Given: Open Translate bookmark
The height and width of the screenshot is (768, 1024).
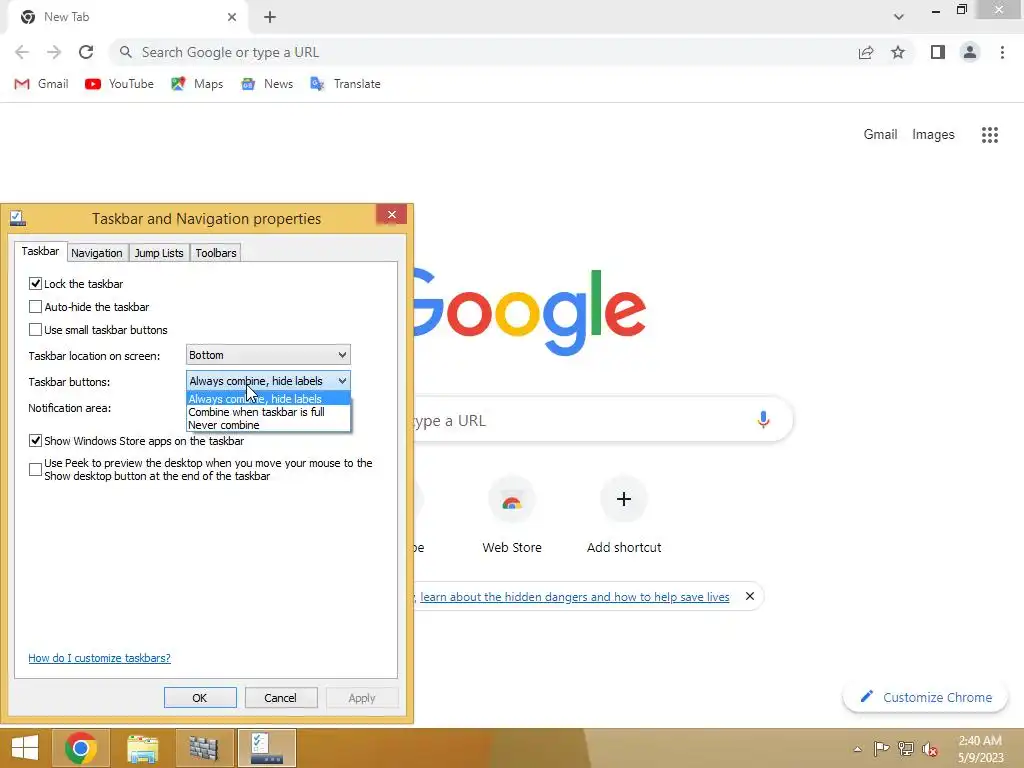Looking at the screenshot, I should click(x=346, y=84).
